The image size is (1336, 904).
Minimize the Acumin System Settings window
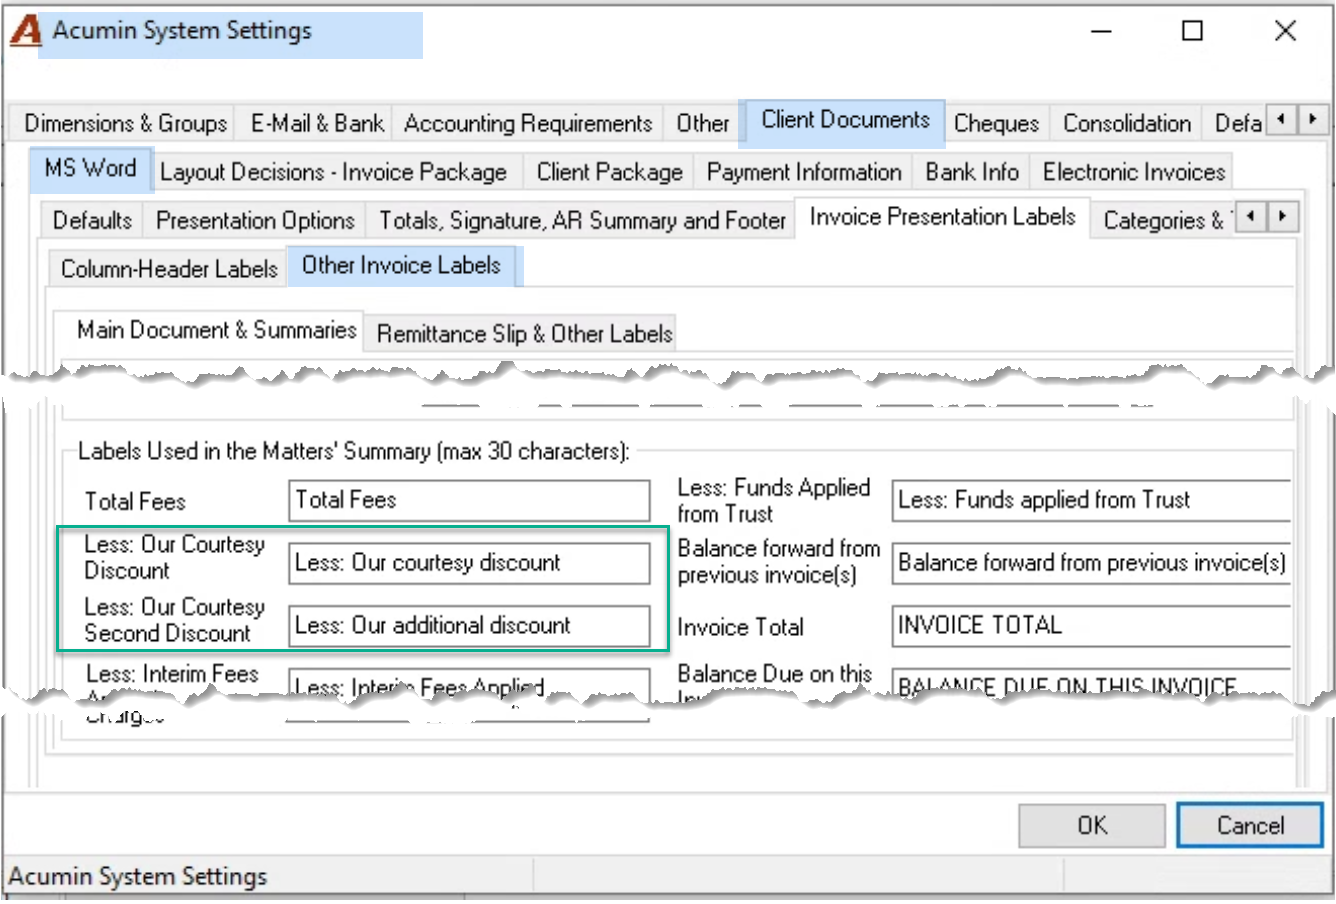pyautogui.click(x=1101, y=31)
